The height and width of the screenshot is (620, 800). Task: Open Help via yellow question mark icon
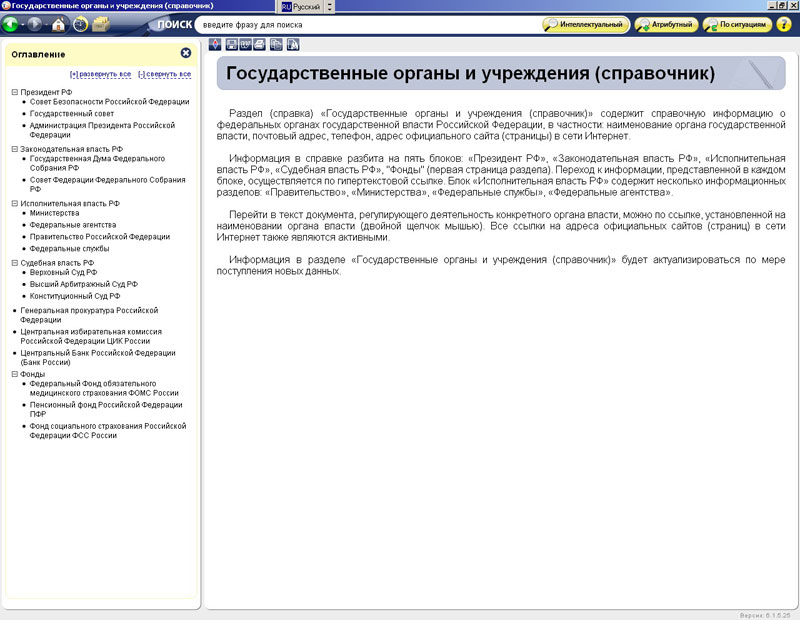click(784, 24)
